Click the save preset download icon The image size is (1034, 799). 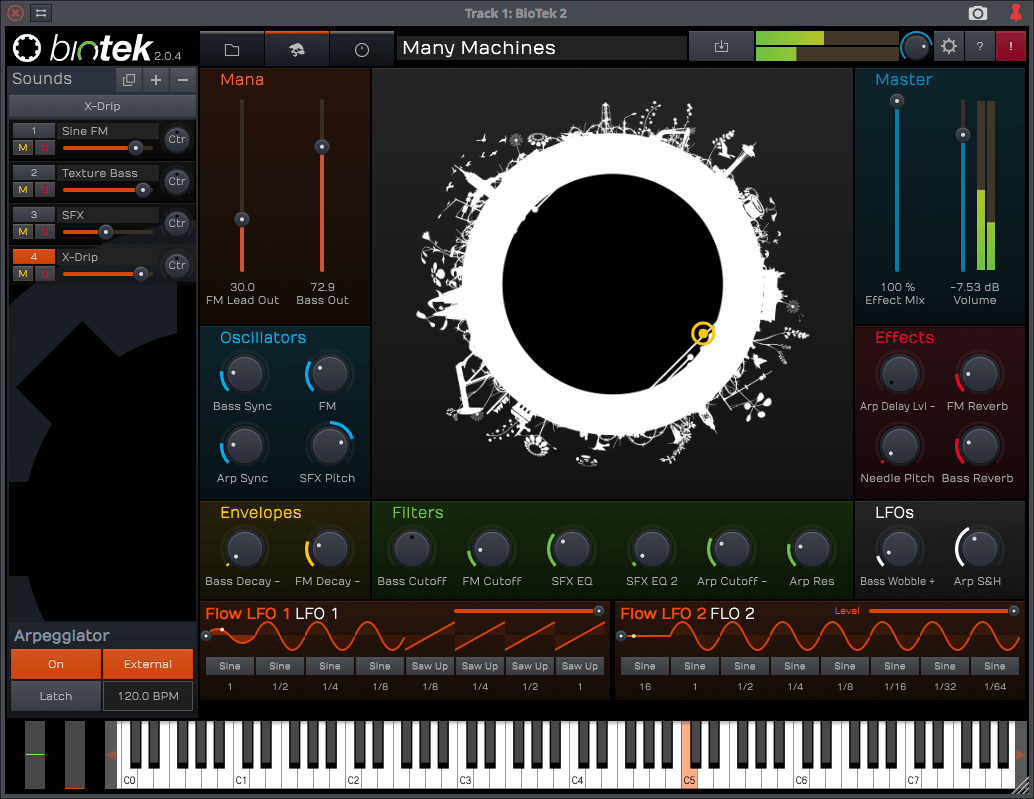click(x=721, y=47)
